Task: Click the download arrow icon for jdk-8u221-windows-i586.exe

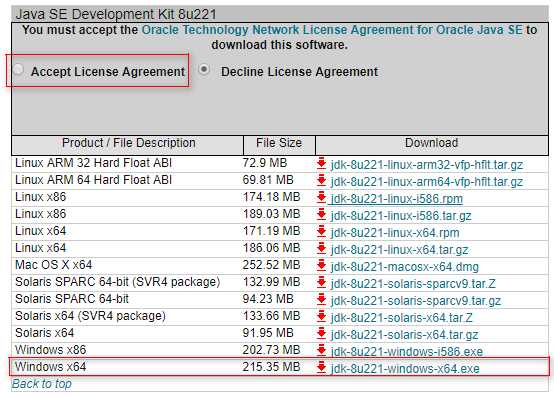Action: tap(321, 350)
